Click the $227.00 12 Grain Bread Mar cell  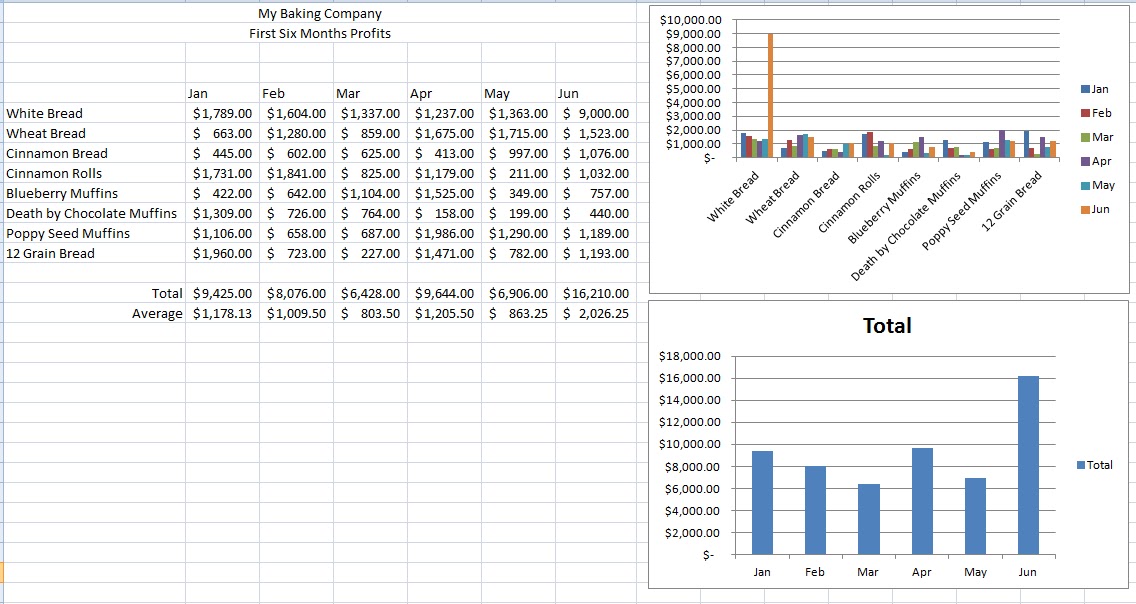pos(370,253)
